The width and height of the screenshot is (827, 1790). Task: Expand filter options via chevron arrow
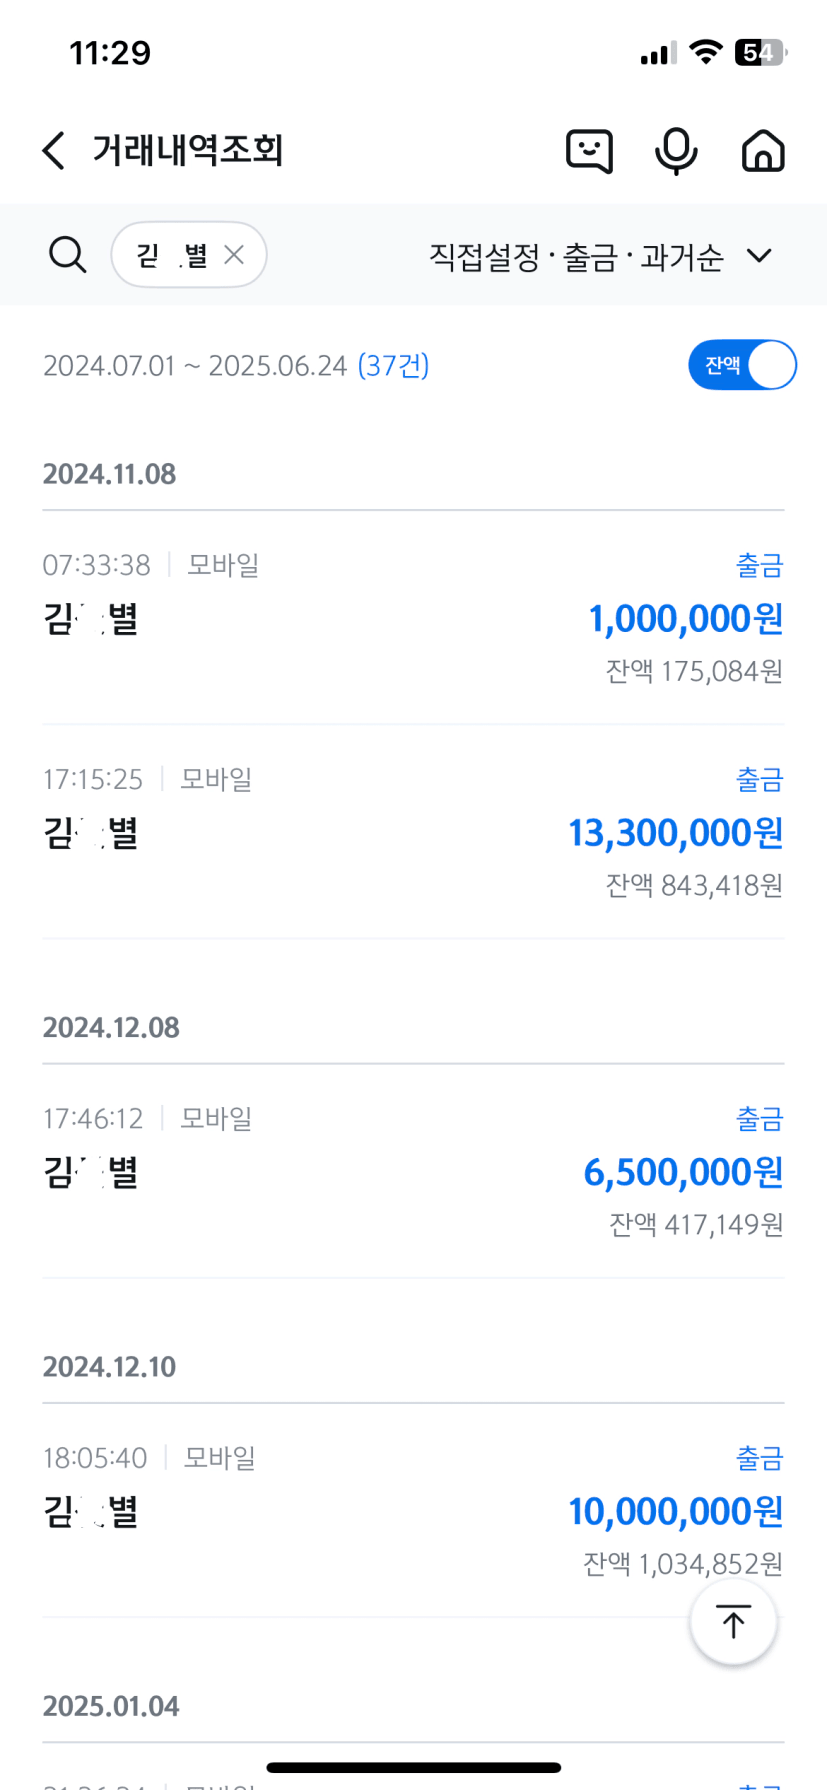click(759, 256)
